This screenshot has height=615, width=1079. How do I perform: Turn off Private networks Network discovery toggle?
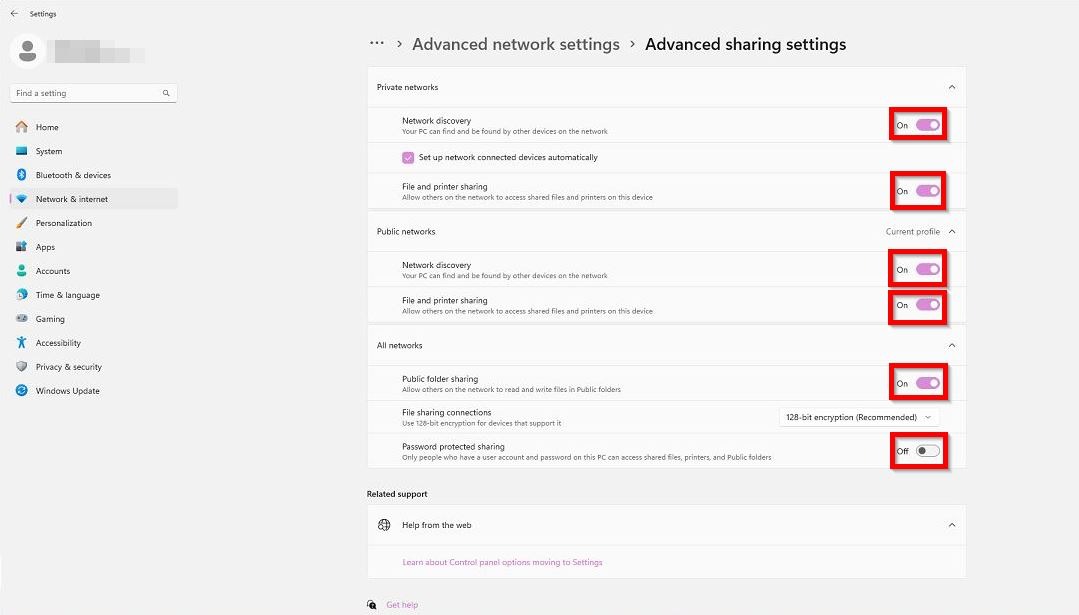[927, 125]
